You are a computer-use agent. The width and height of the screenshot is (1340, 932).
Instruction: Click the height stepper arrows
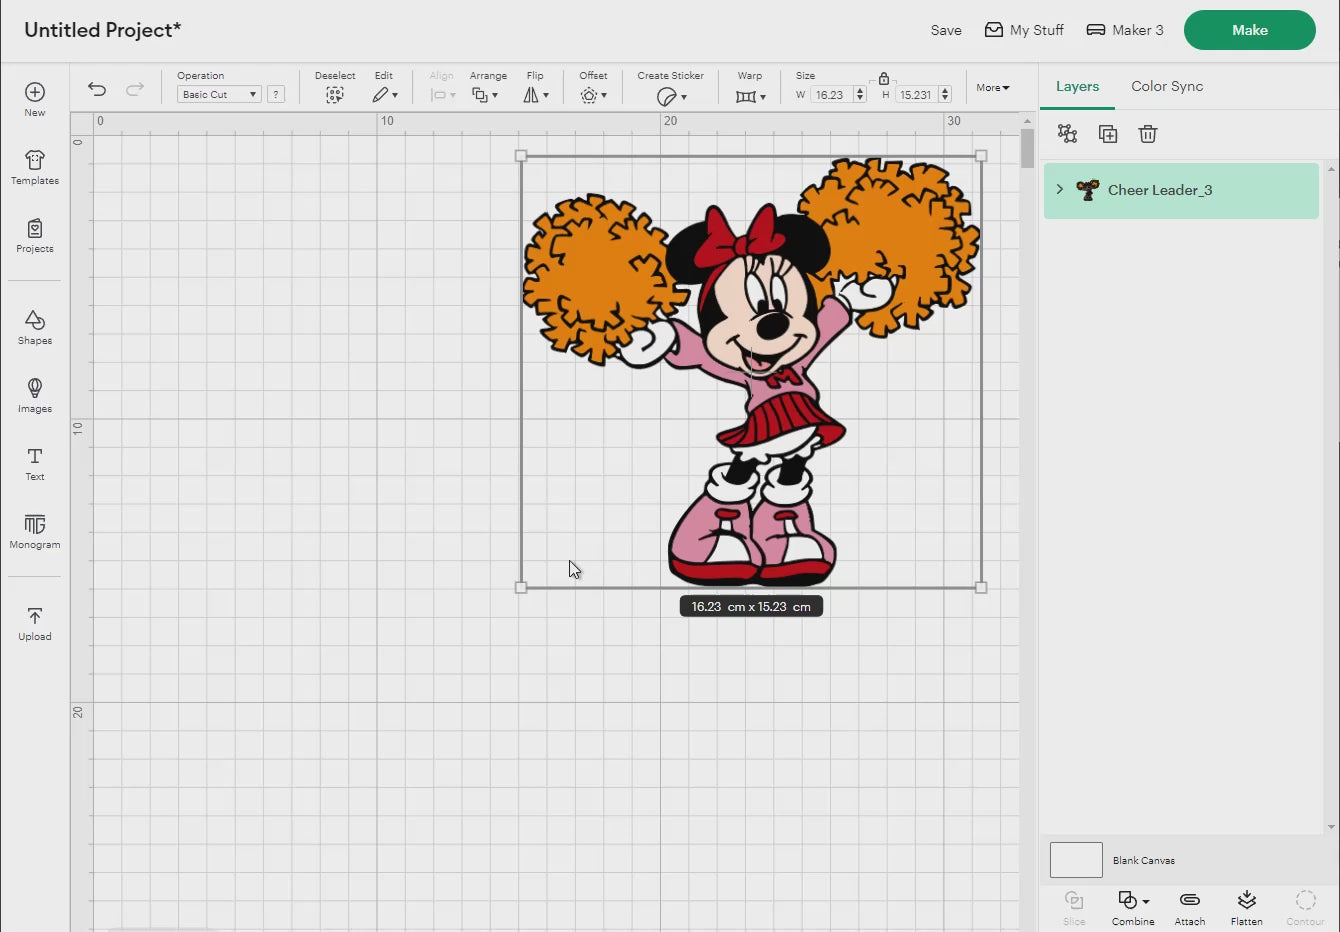coord(945,95)
